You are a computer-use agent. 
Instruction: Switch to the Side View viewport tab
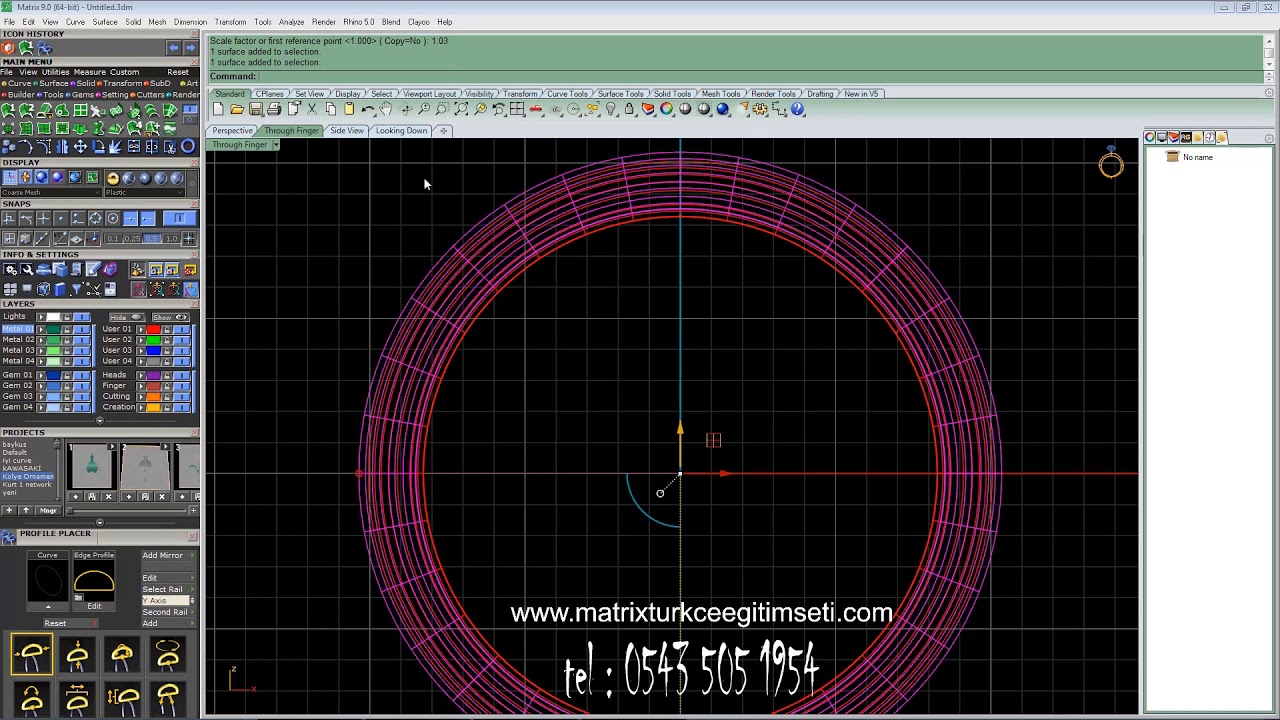click(x=347, y=131)
